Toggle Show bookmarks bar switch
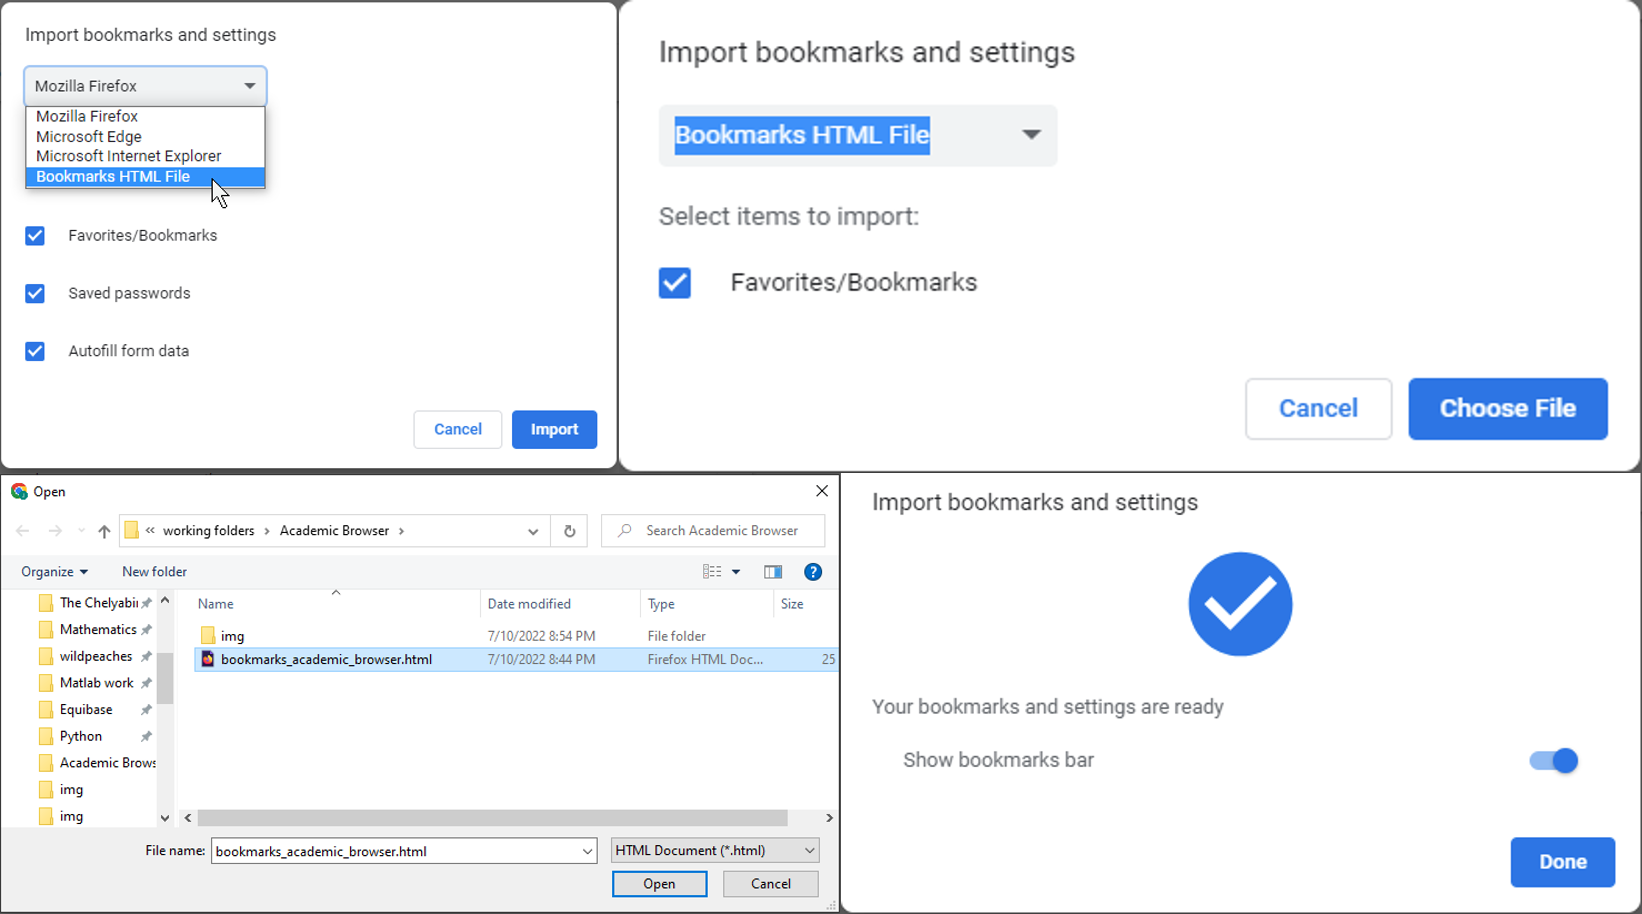The width and height of the screenshot is (1642, 914). (1554, 761)
